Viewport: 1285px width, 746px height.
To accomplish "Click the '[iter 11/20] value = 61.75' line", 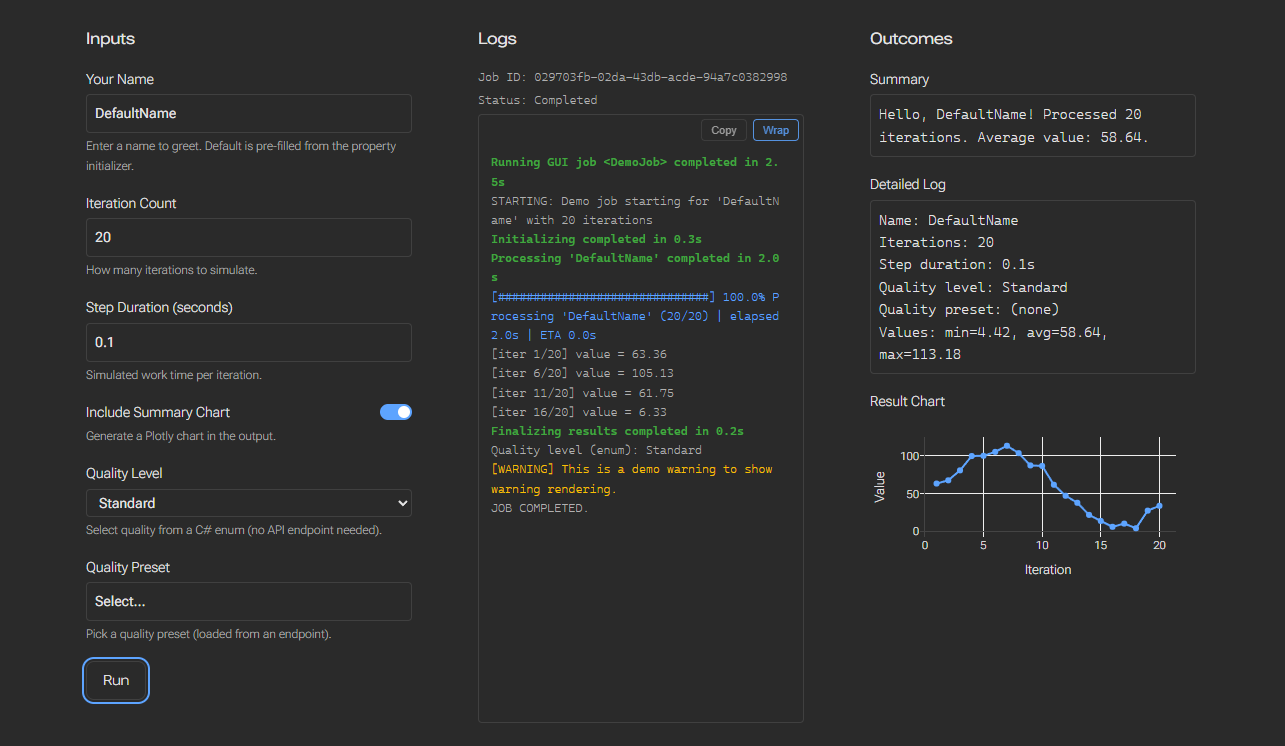I will tap(582, 393).
